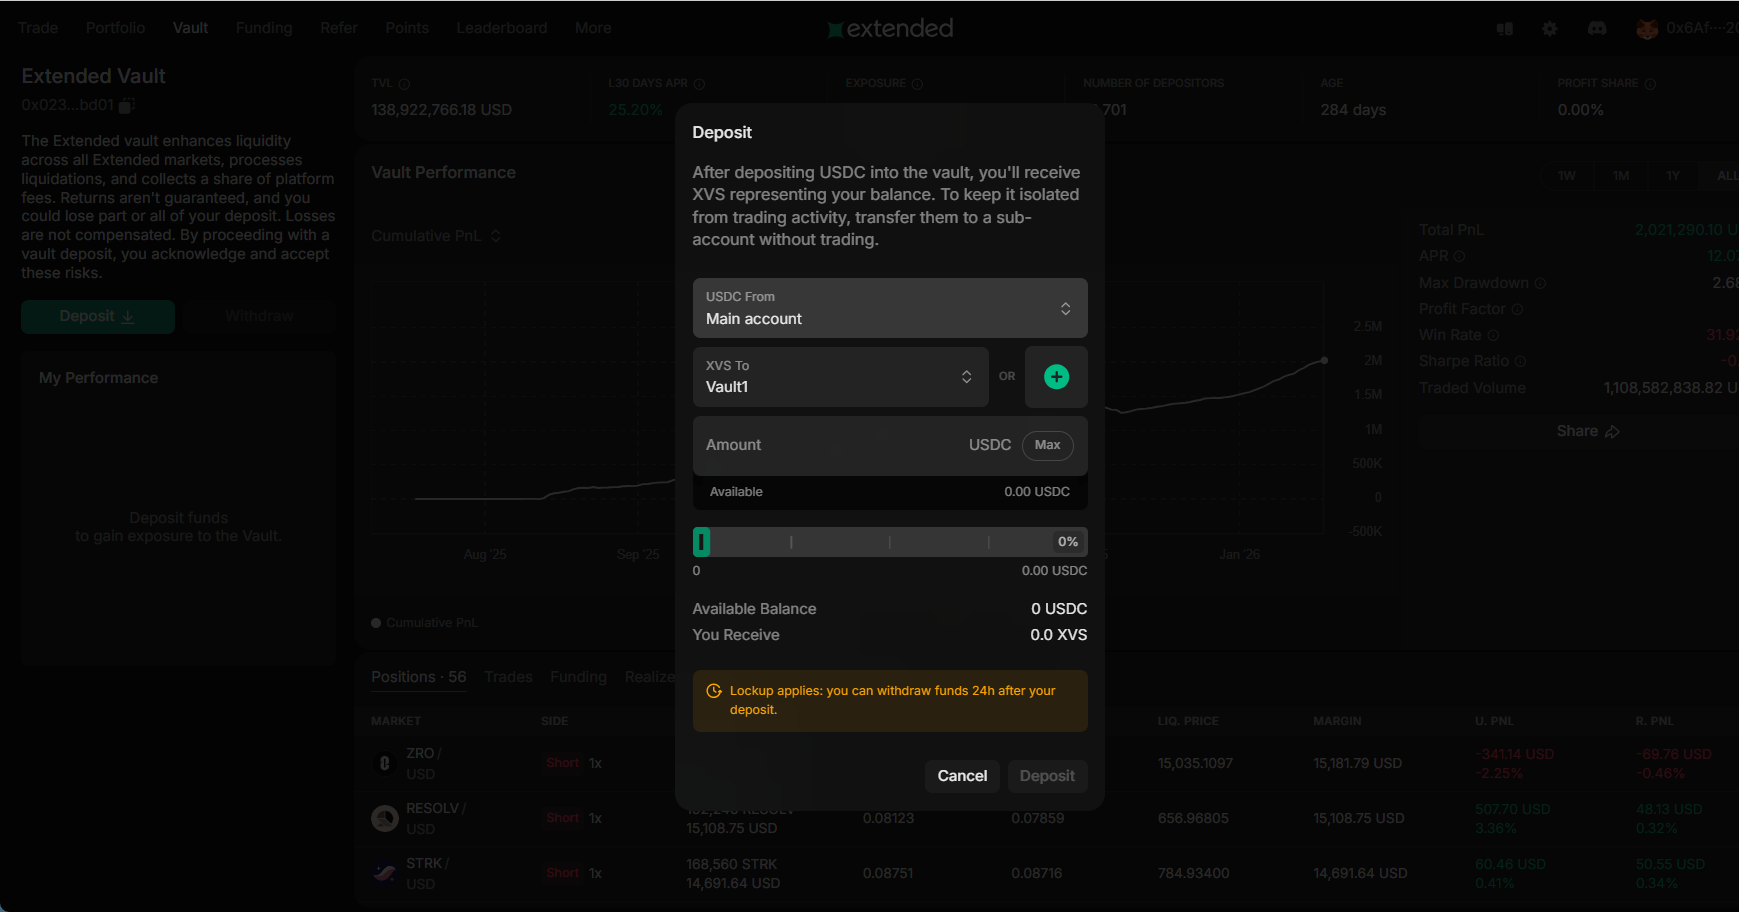1739x912 pixels.
Task: Click the Amount input field
Action: pos(830,445)
